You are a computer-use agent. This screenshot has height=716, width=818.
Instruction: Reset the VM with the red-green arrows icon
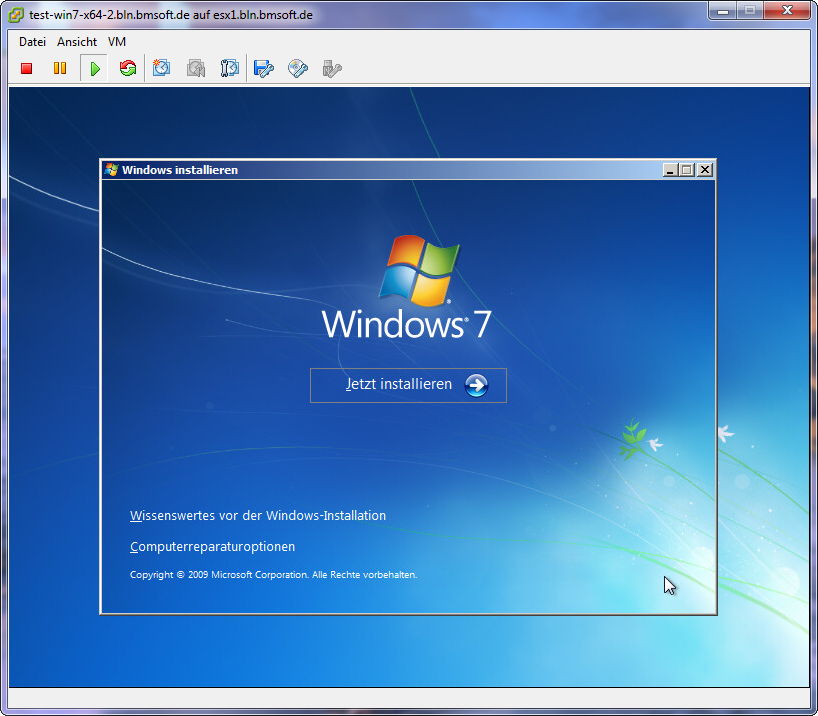[x=128, y=68]
